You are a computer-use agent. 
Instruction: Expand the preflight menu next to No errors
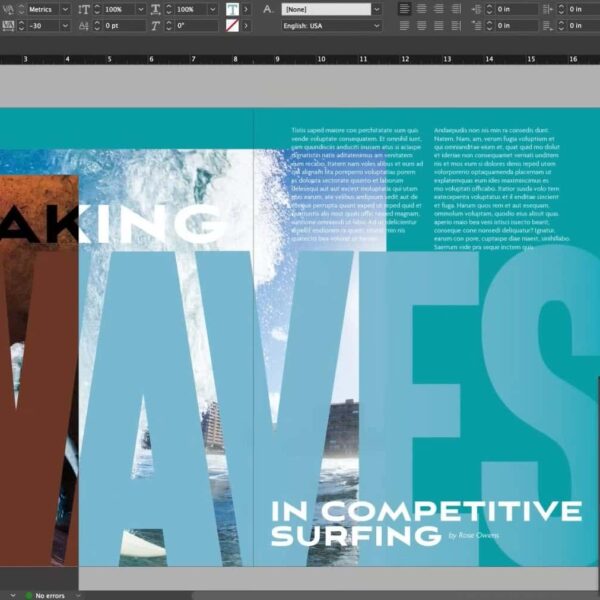pos(79,595)
